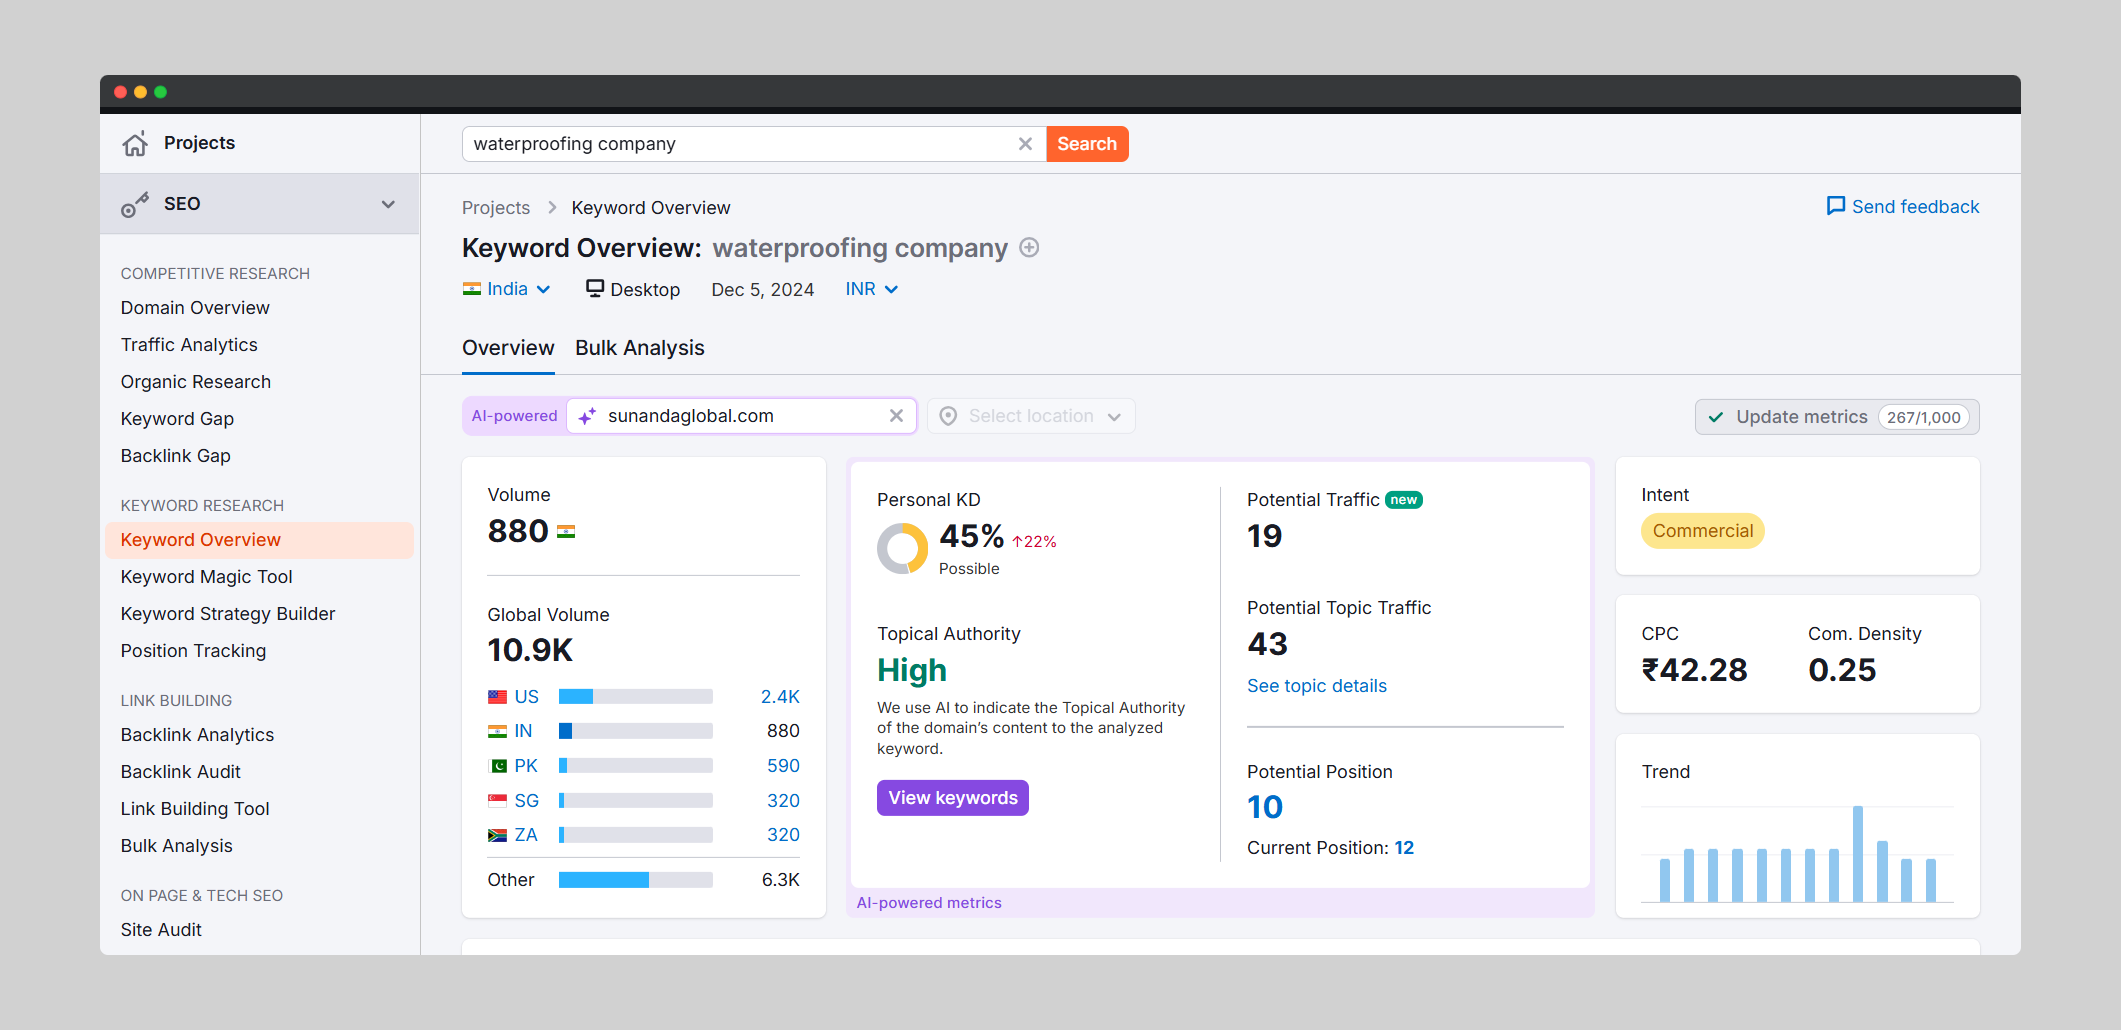
Task: Click the US global volume bar
Action: (635, 697)
